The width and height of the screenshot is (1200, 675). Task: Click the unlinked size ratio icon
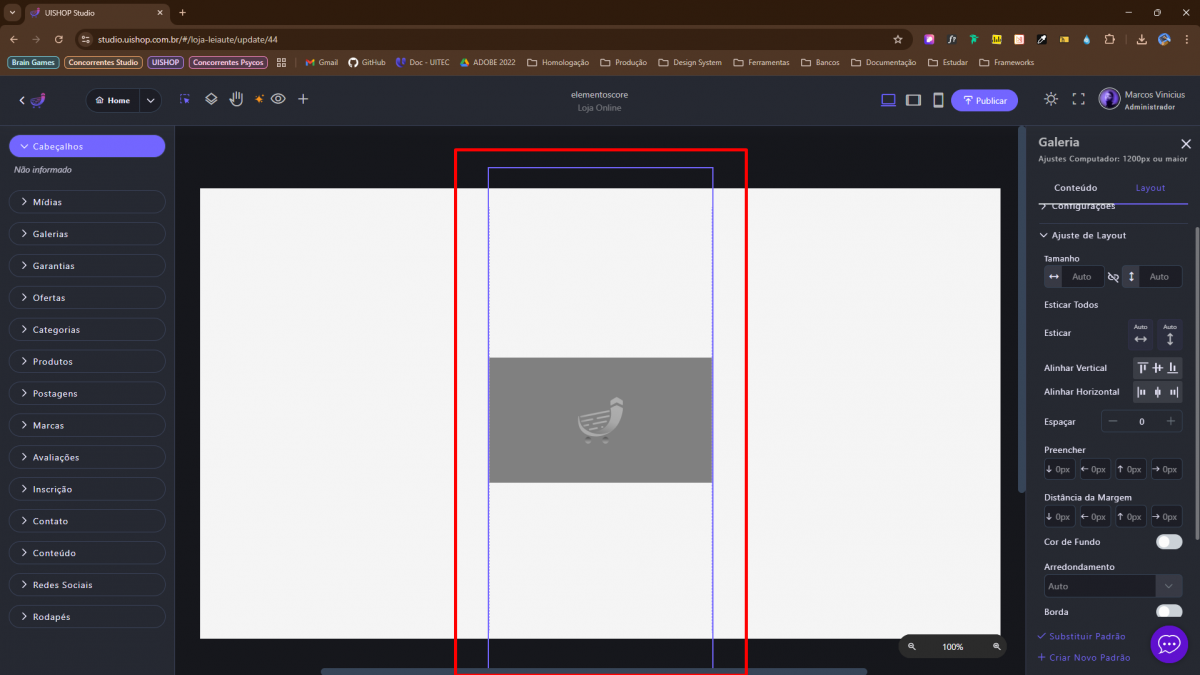(1113, 277)
